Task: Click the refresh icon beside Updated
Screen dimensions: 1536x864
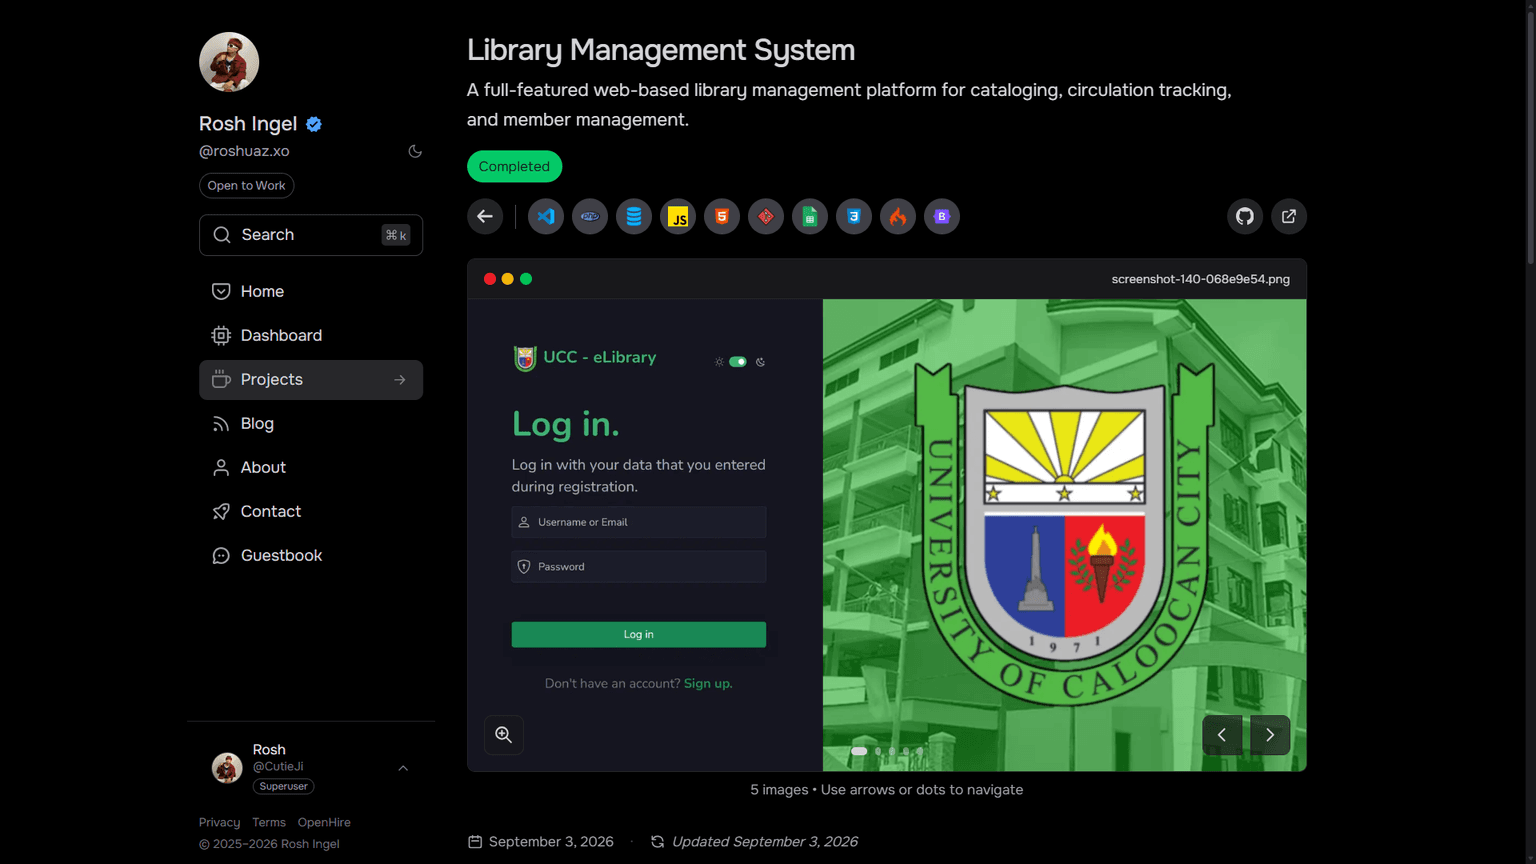Action: 657,842
